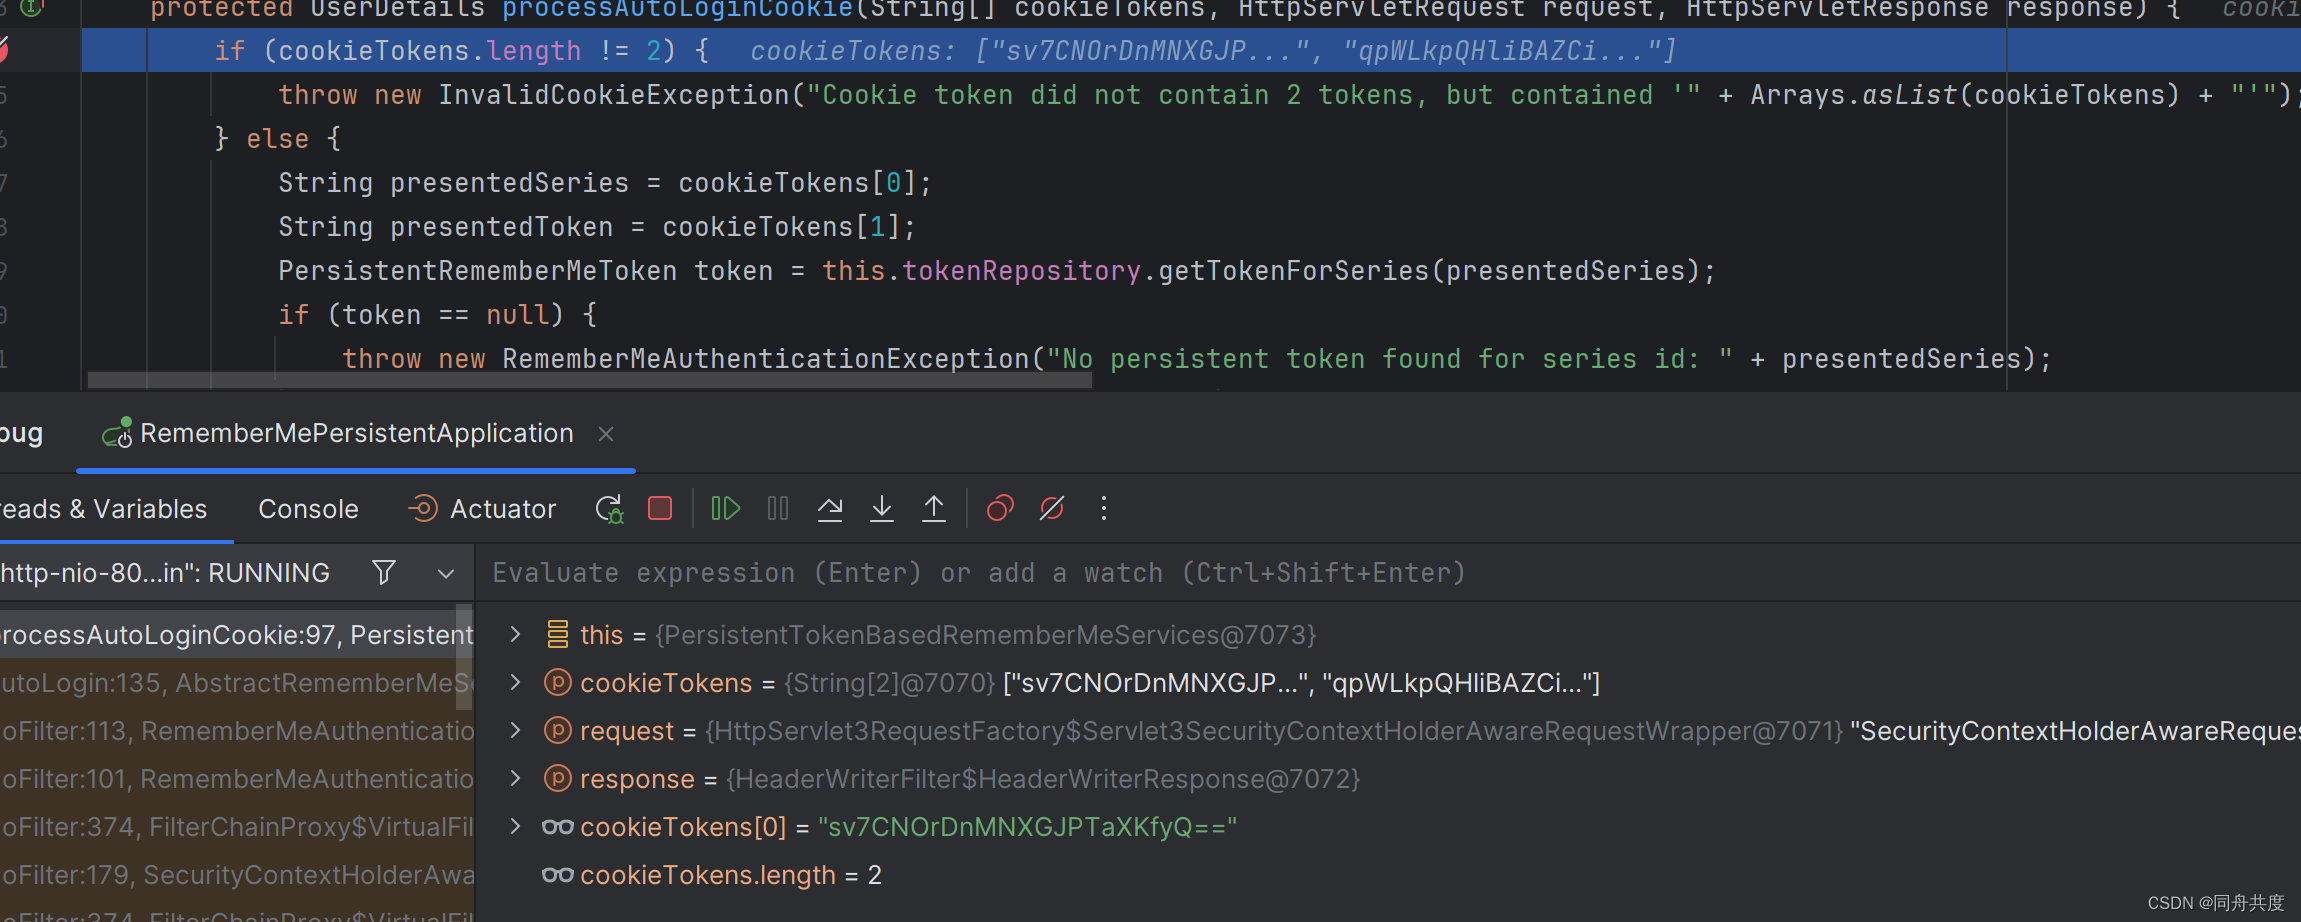Toggle Mute Breakpoints
Image resolution: width=2301 pixels, height=922 pixels.
pyautogui.click(x=1052, y=509)
